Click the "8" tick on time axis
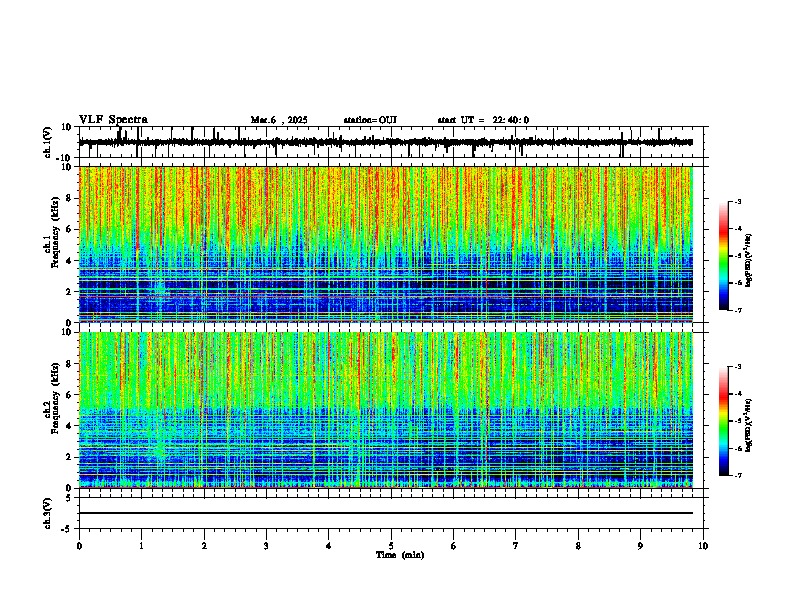 (x=578, y=546)
